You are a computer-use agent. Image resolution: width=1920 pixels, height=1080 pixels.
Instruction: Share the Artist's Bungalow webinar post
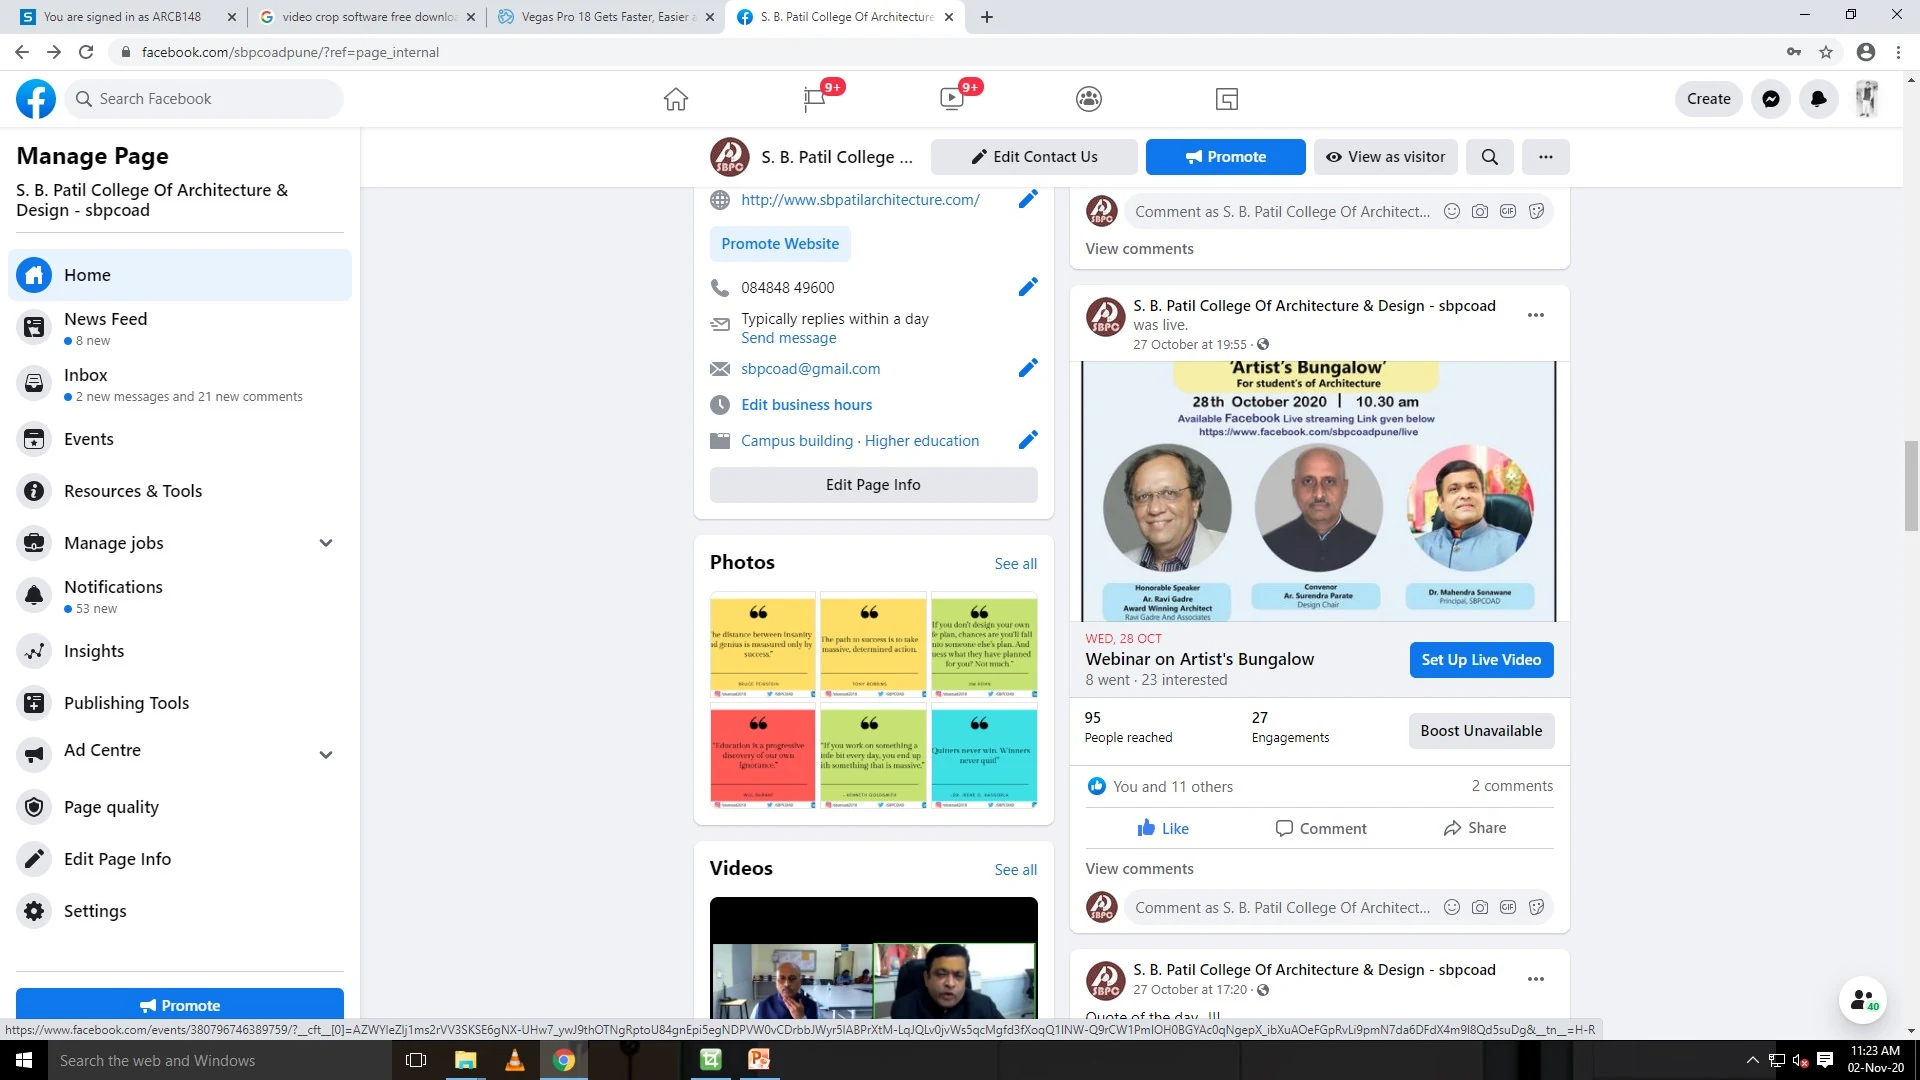1475,828
